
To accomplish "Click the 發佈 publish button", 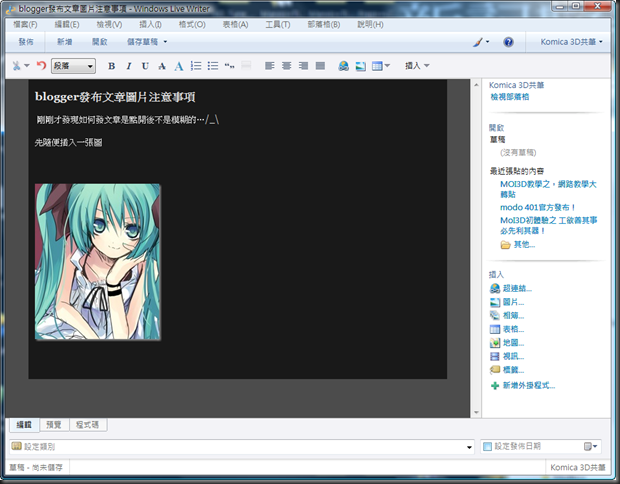I will pos(26,42).
